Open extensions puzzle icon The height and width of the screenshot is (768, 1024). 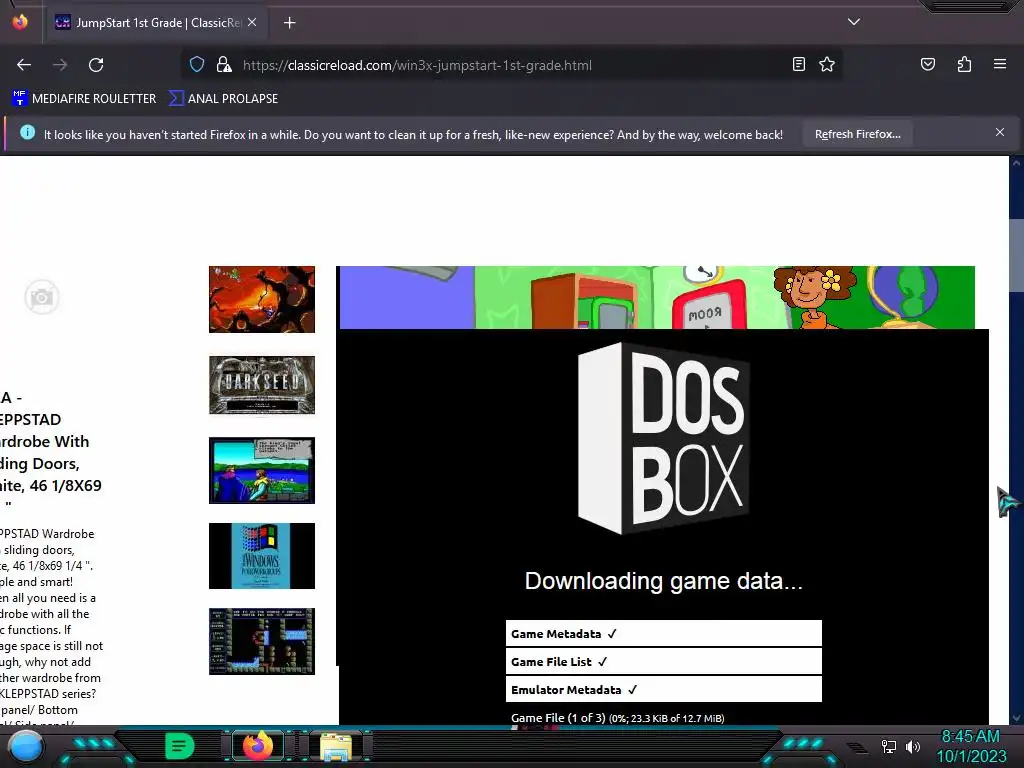point(964,64)
